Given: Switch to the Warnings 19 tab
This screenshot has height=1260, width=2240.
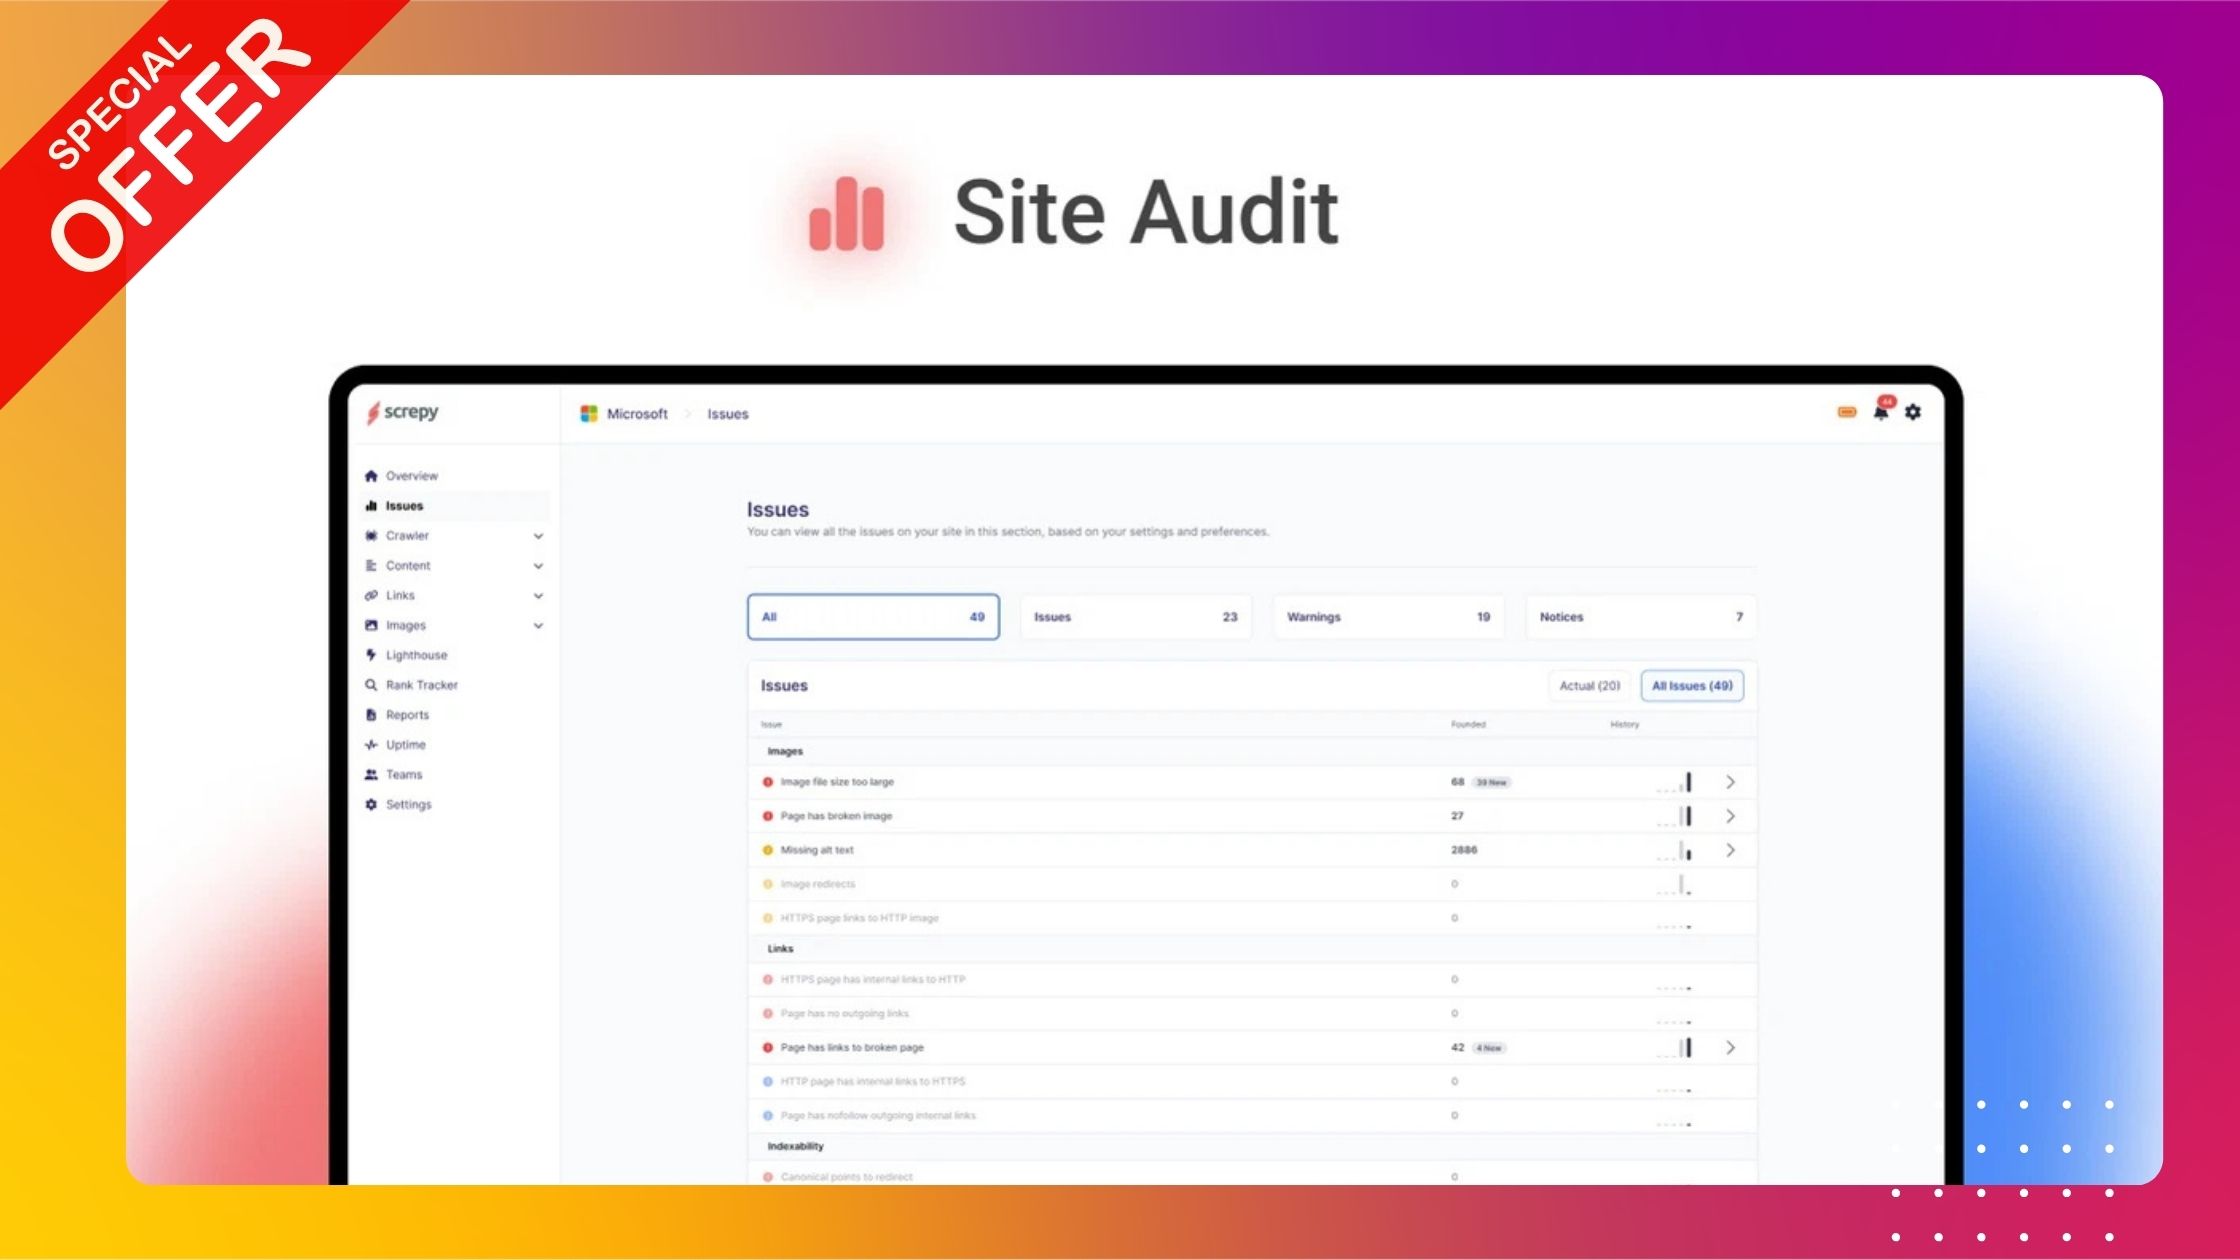Looking at the screenshot, I should pyautogui.click(x=1388, y=617).
